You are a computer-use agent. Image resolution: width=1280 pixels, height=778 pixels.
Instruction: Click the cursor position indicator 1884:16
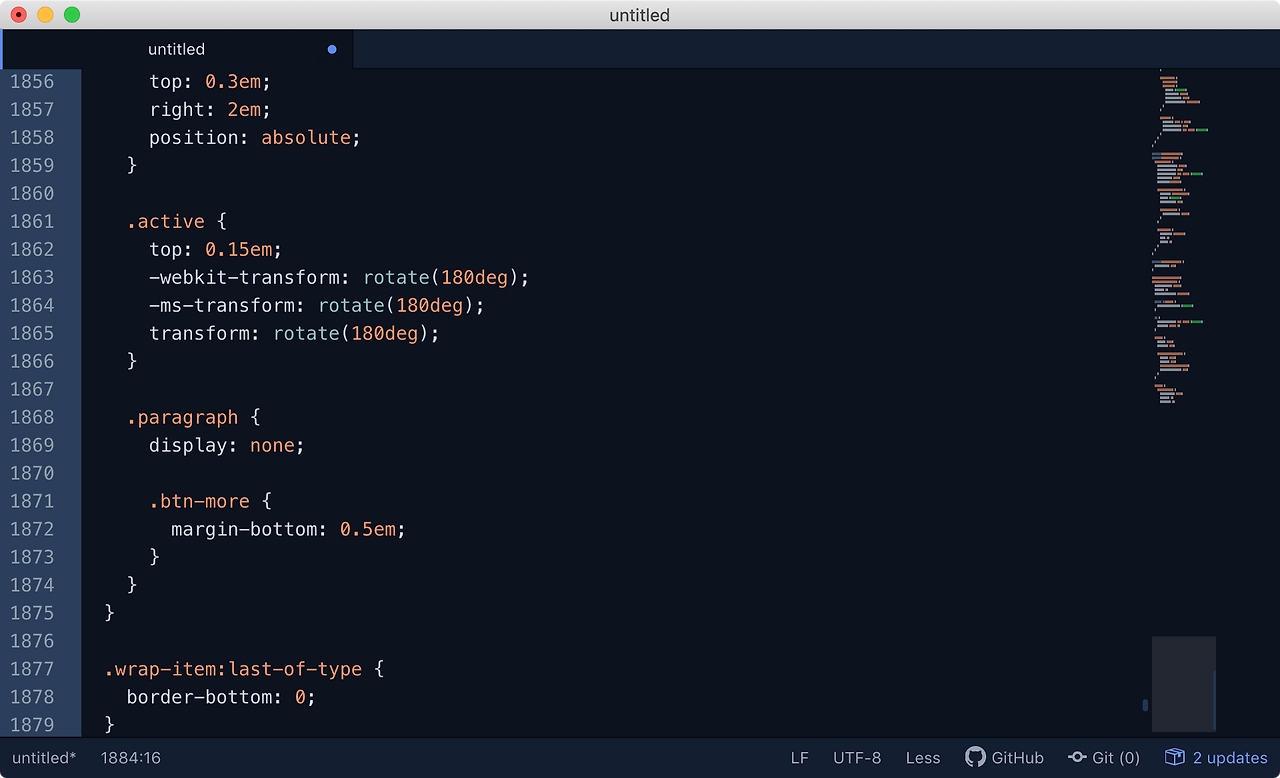click(x=130, y=757)
